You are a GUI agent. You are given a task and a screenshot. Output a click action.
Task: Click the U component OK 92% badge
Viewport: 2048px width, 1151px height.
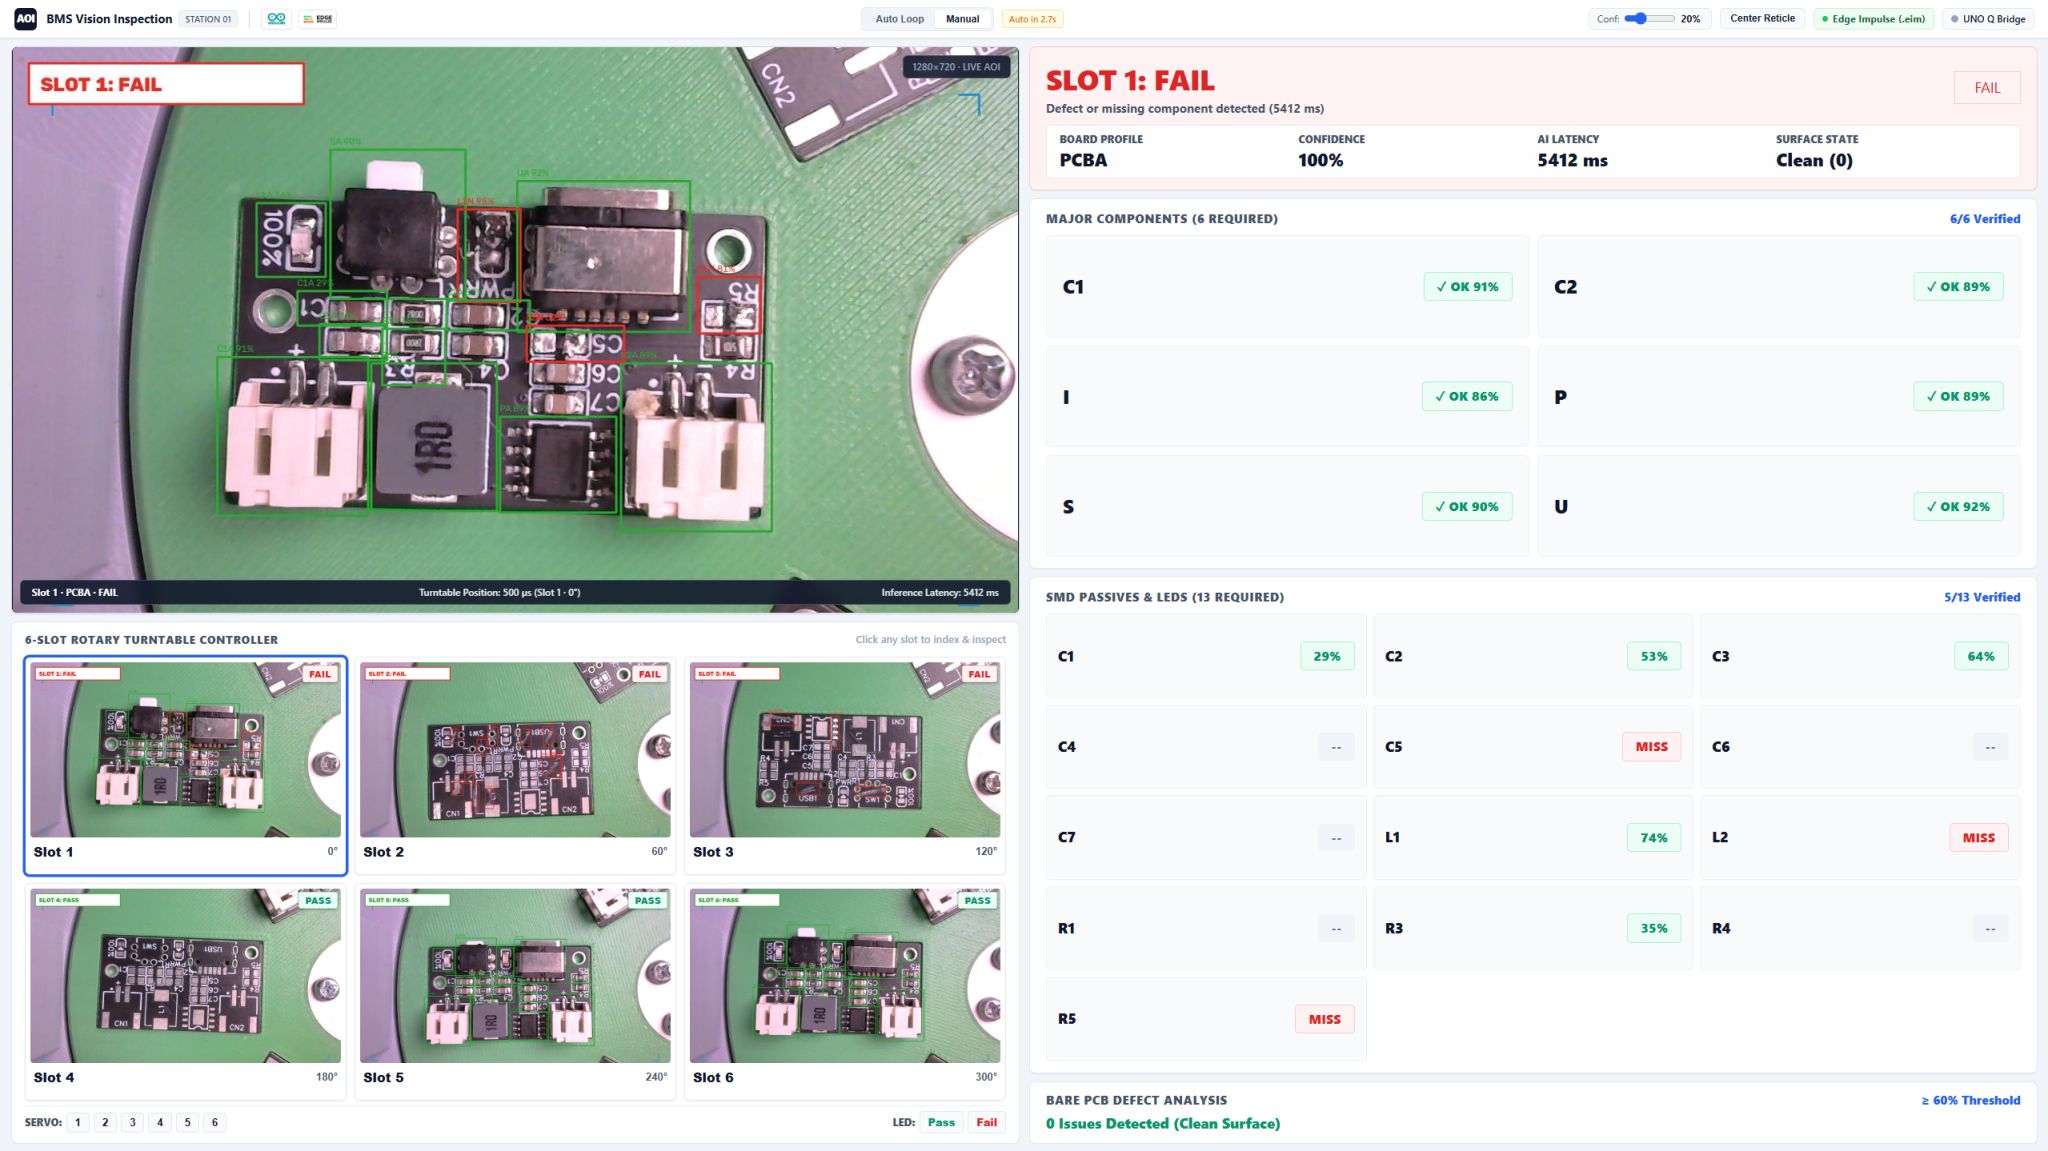[x=1958, y=507]
